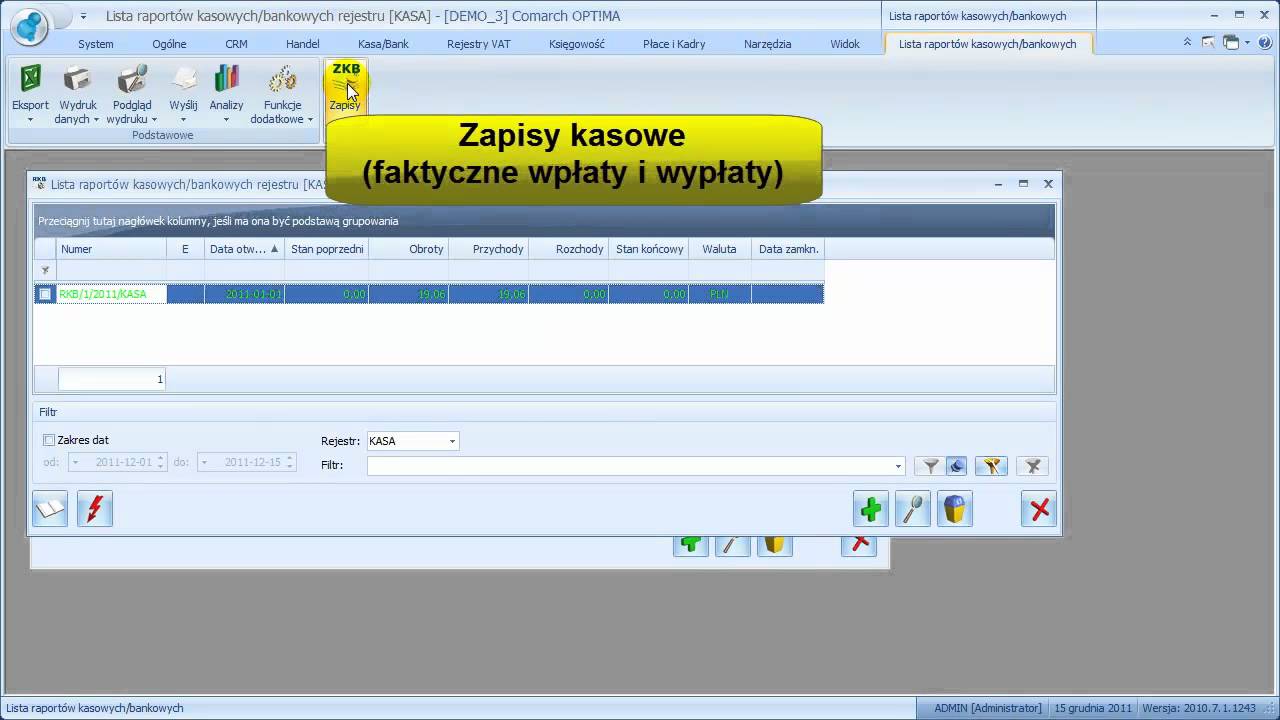Image resolution: width=1280 pixels, height=720 pixels.
Task: Click the Funkcje dodatkowe gears icon
Action: coord(282,79)
